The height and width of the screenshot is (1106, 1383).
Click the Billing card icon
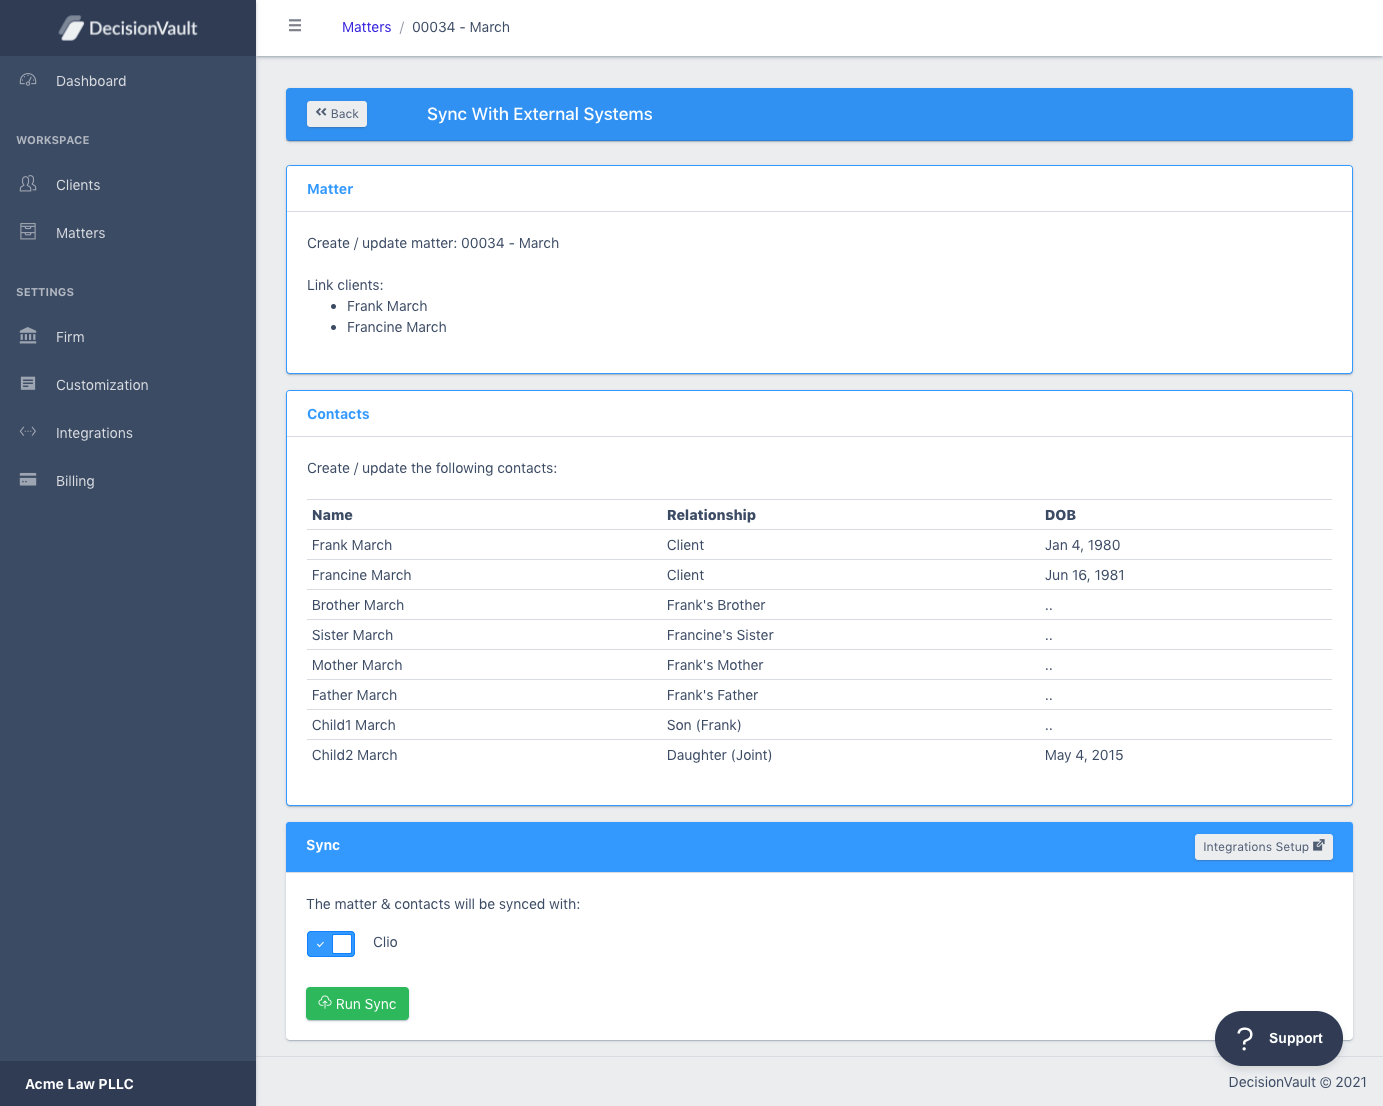(28, 480)
